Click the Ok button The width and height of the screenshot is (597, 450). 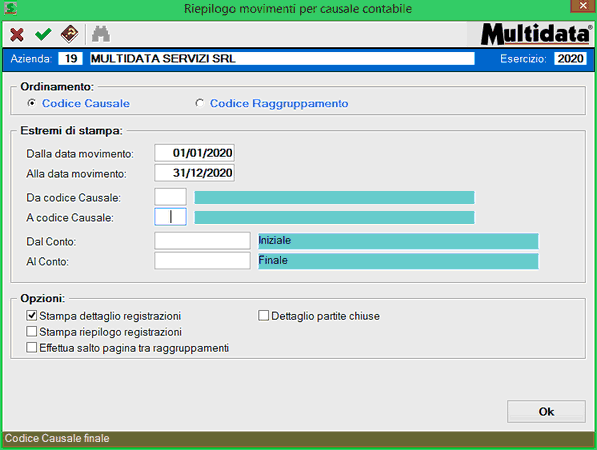[x=546, y=411]
